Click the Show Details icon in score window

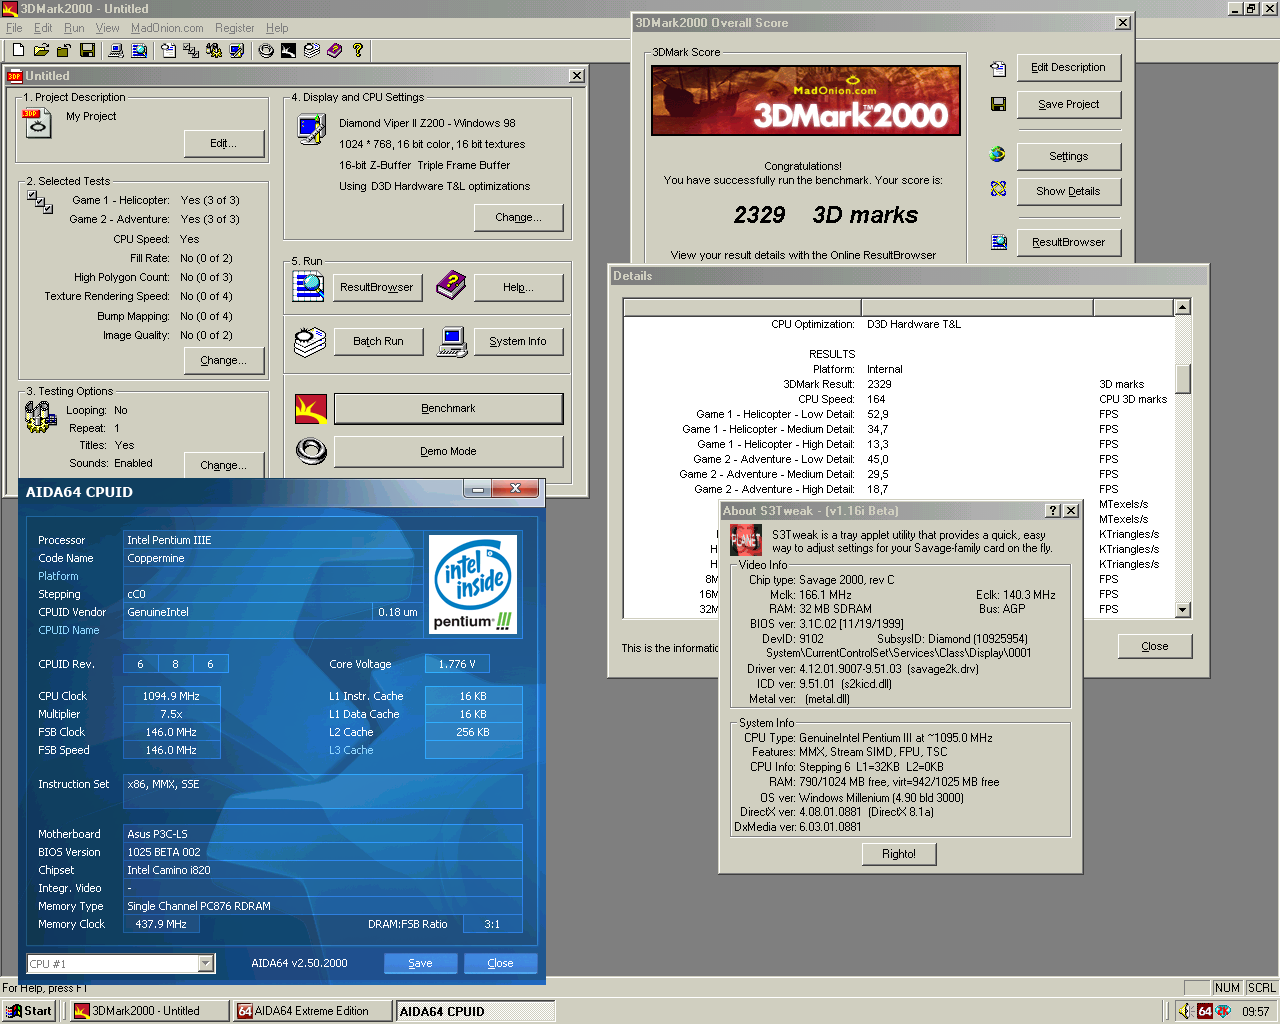point(998,189)
